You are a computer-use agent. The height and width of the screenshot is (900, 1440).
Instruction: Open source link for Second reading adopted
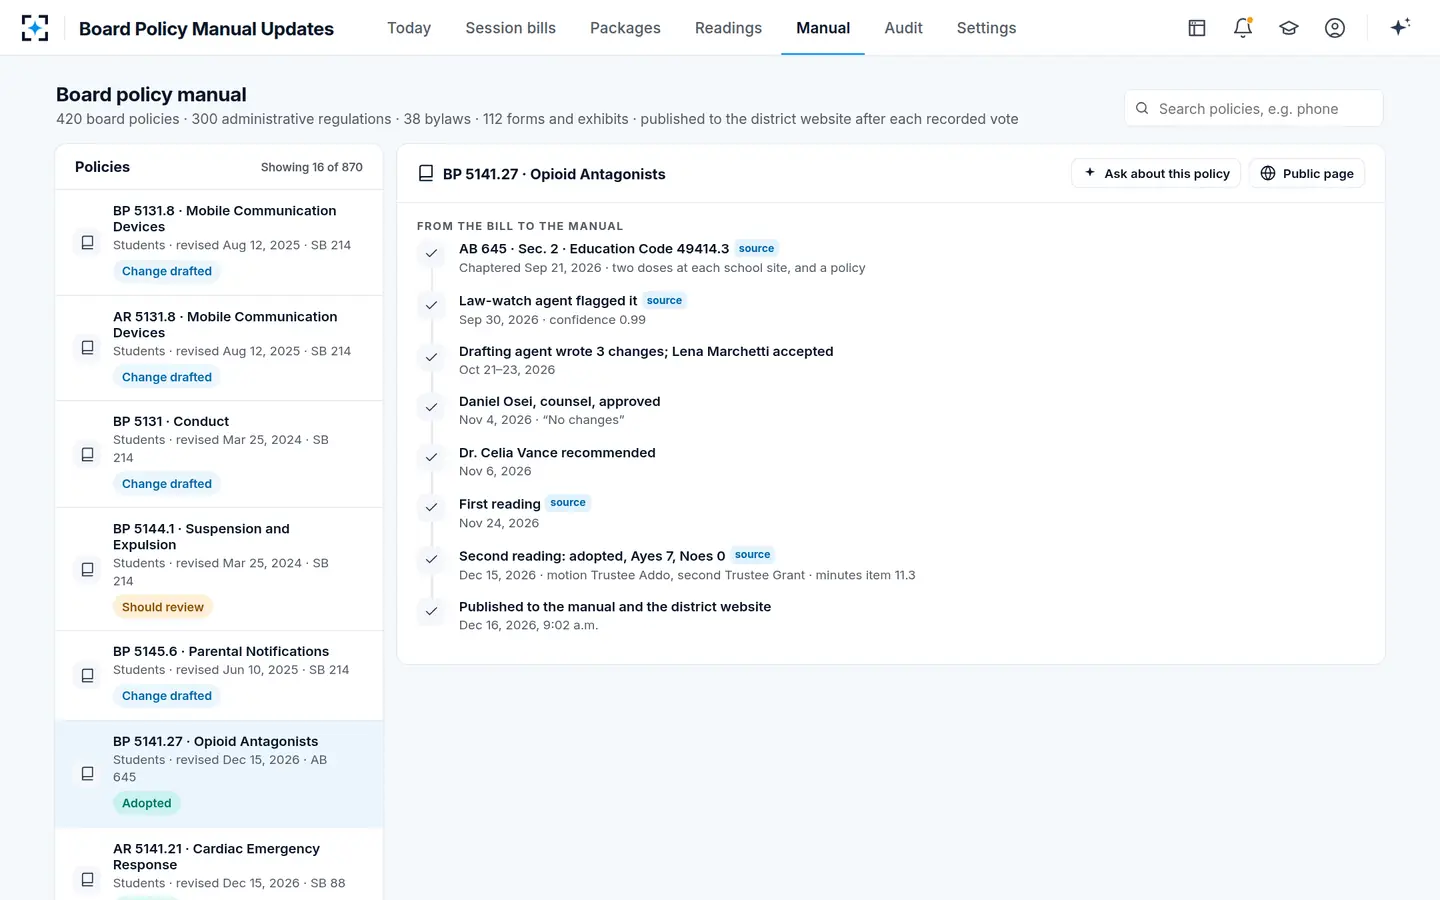[x=752, y=555]
